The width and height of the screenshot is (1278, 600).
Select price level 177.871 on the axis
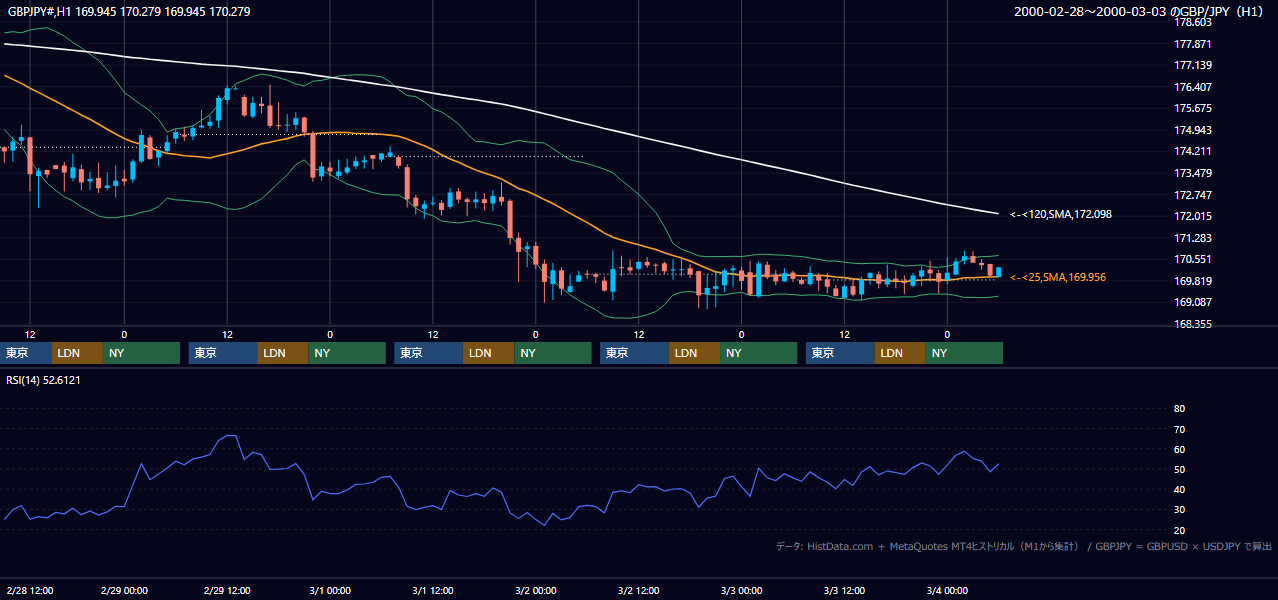click(1192, 44)
